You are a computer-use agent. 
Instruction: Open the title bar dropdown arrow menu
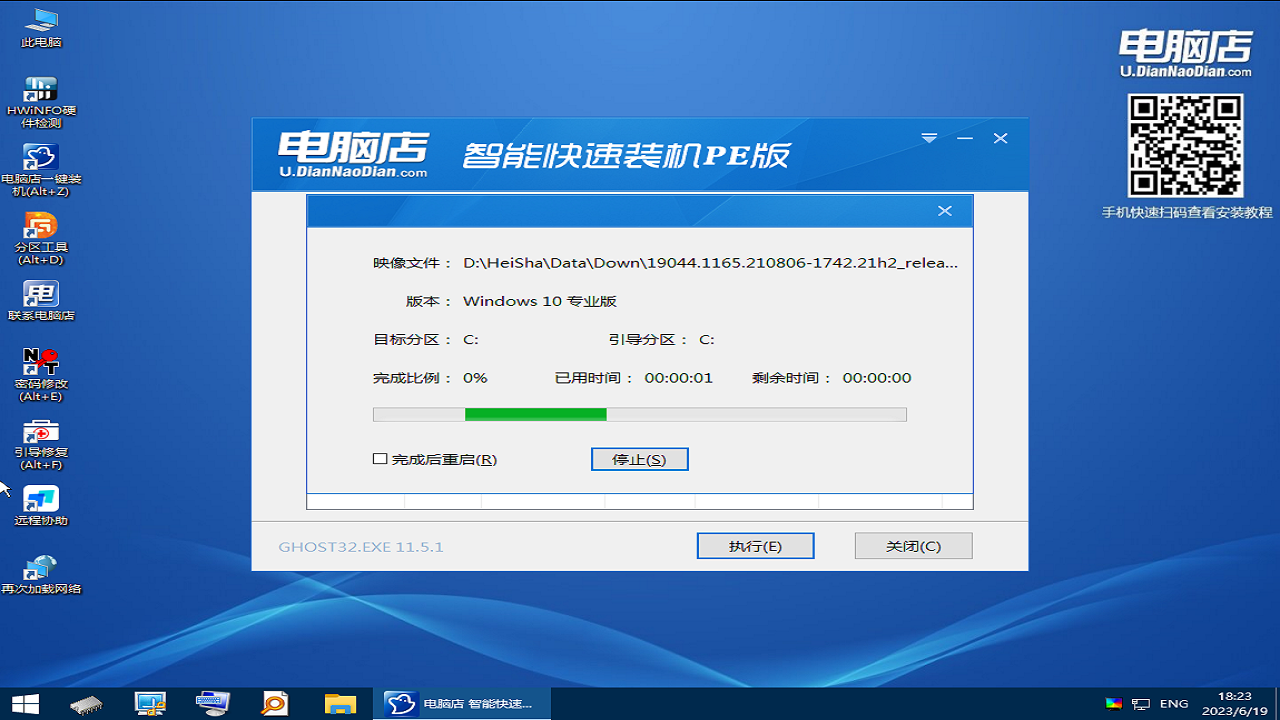point(929,138)
